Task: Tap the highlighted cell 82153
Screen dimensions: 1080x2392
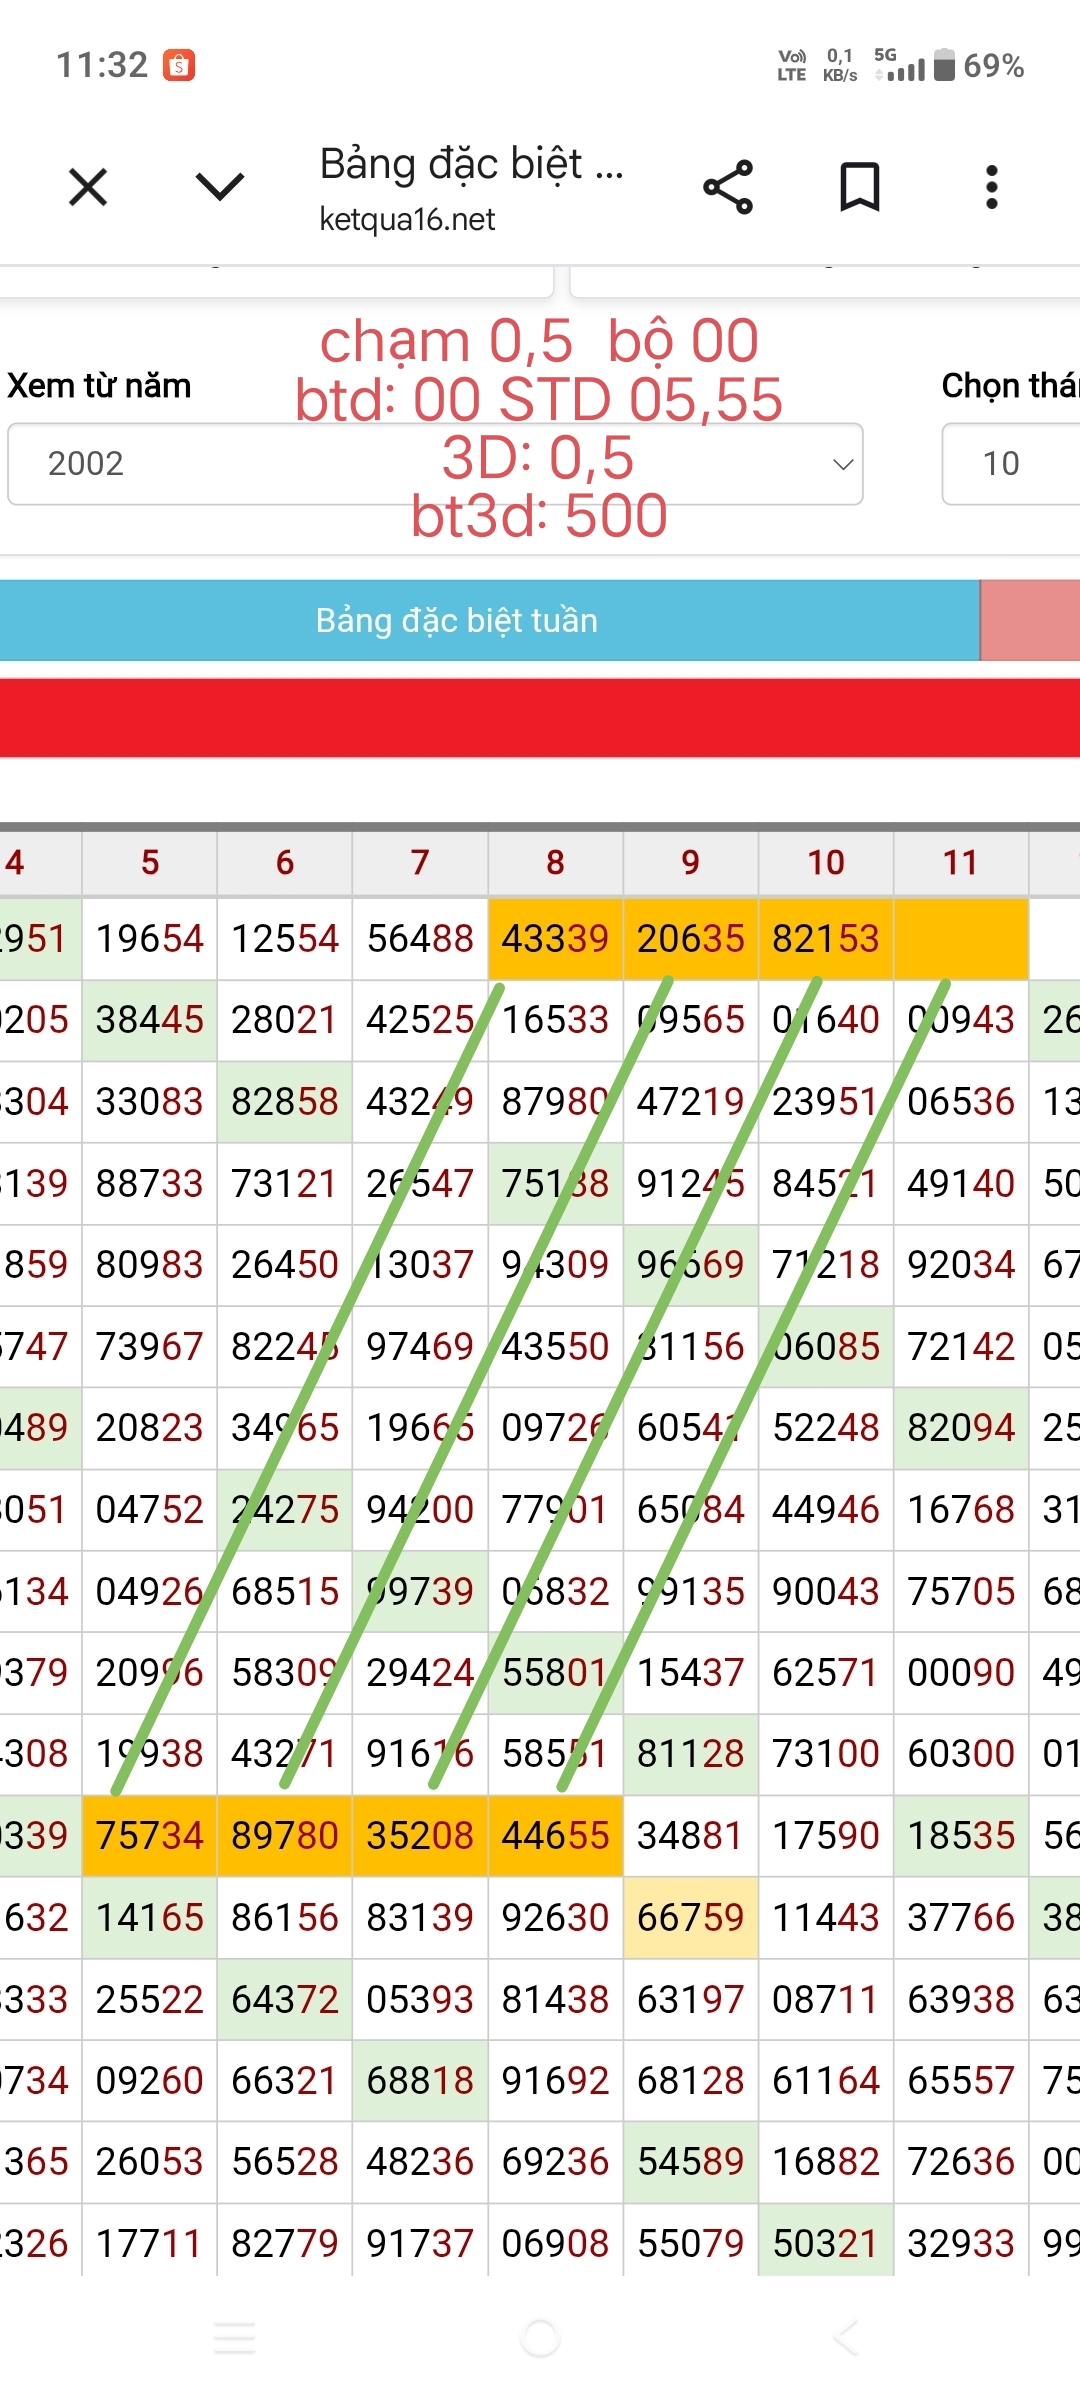Action: [826, 938]
